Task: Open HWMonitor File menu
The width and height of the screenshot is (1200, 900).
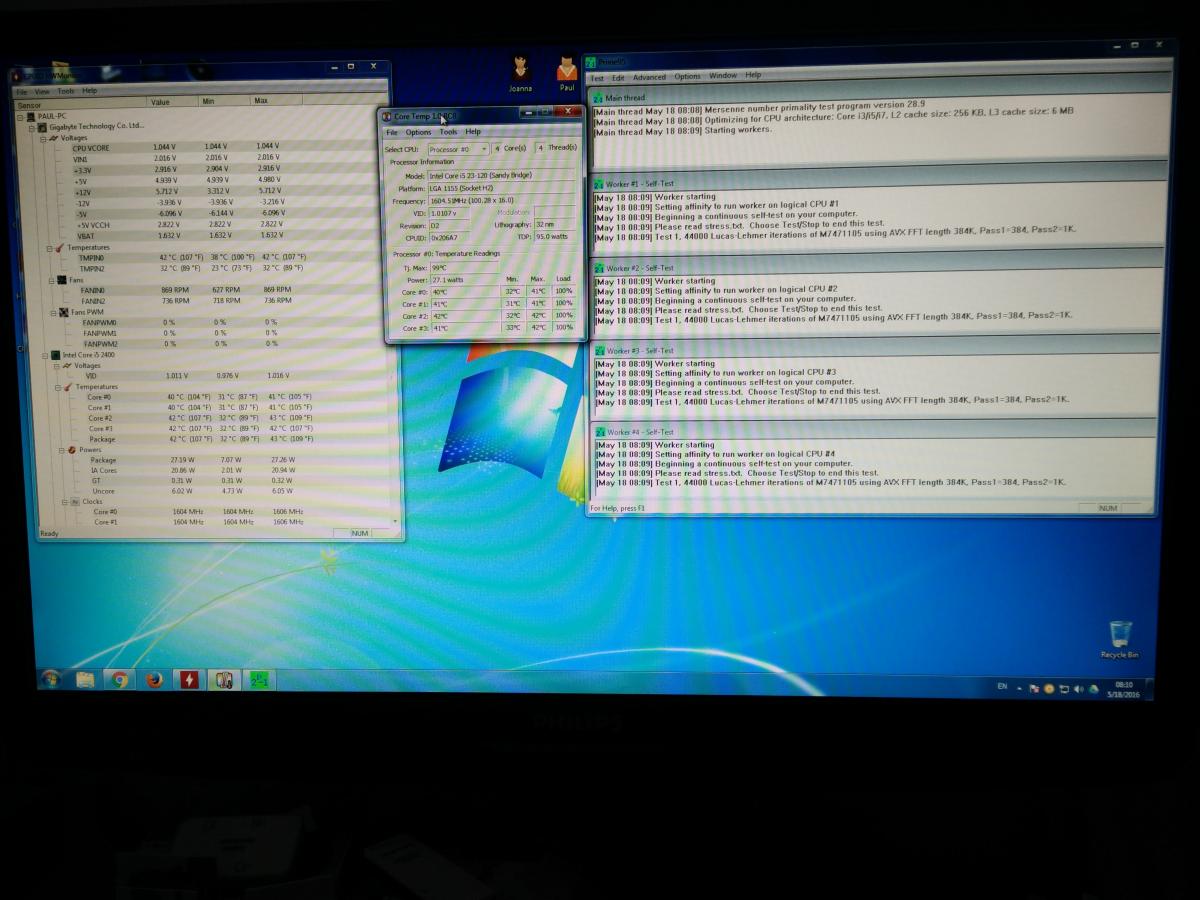Action: 20,91
